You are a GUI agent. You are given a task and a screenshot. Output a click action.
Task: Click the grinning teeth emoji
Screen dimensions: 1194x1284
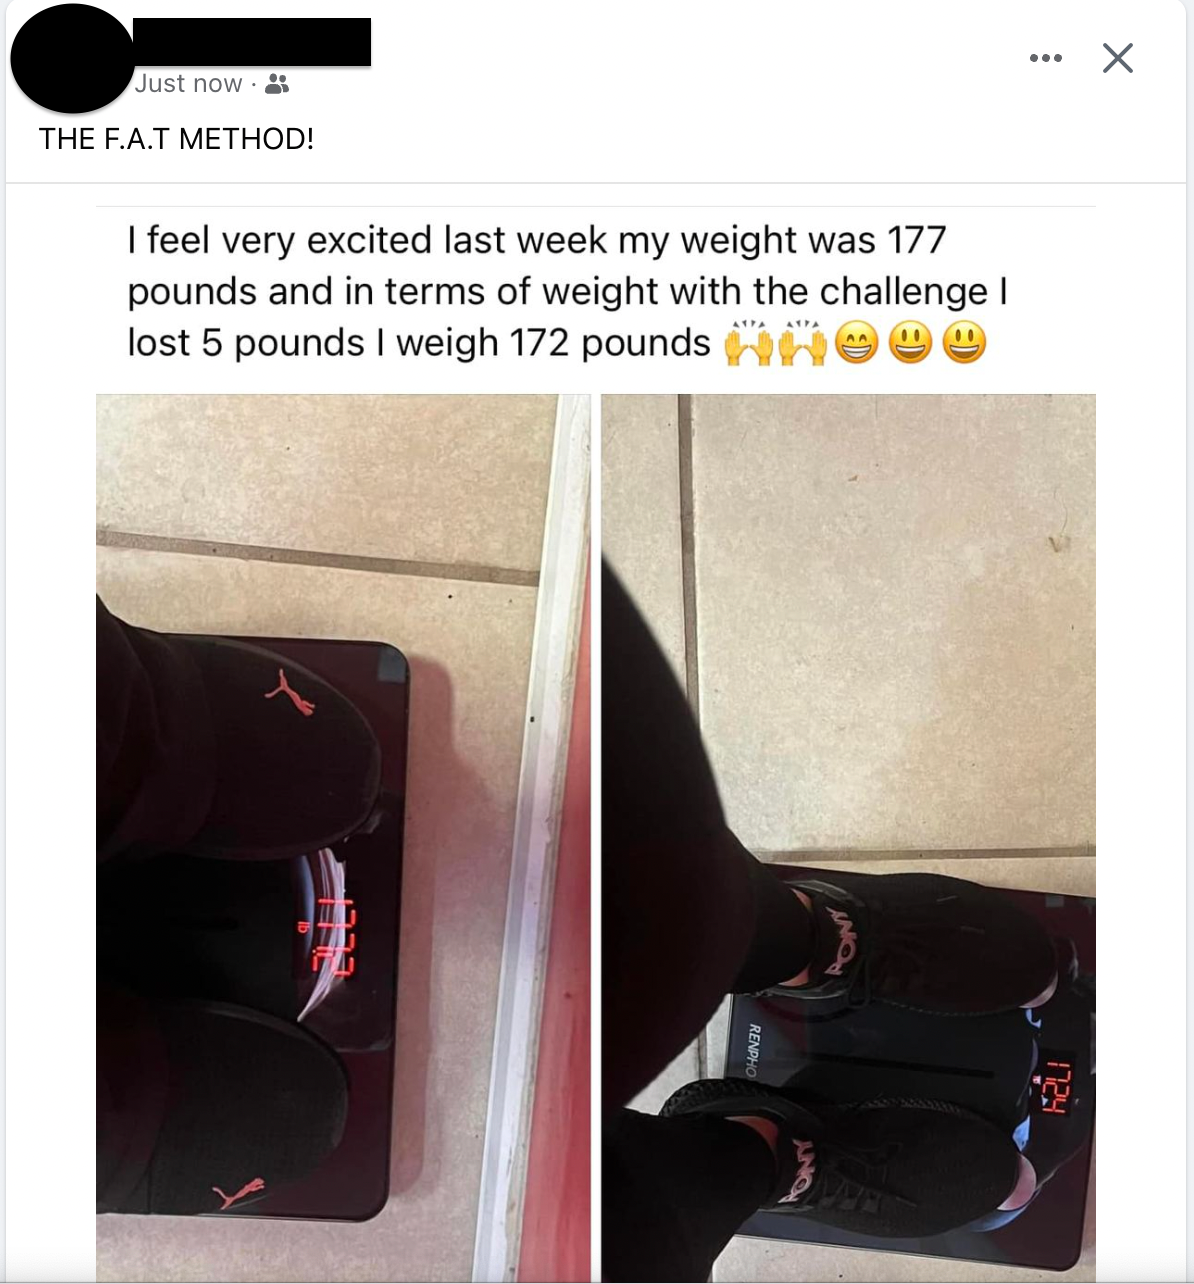click(x=857, y=343)
